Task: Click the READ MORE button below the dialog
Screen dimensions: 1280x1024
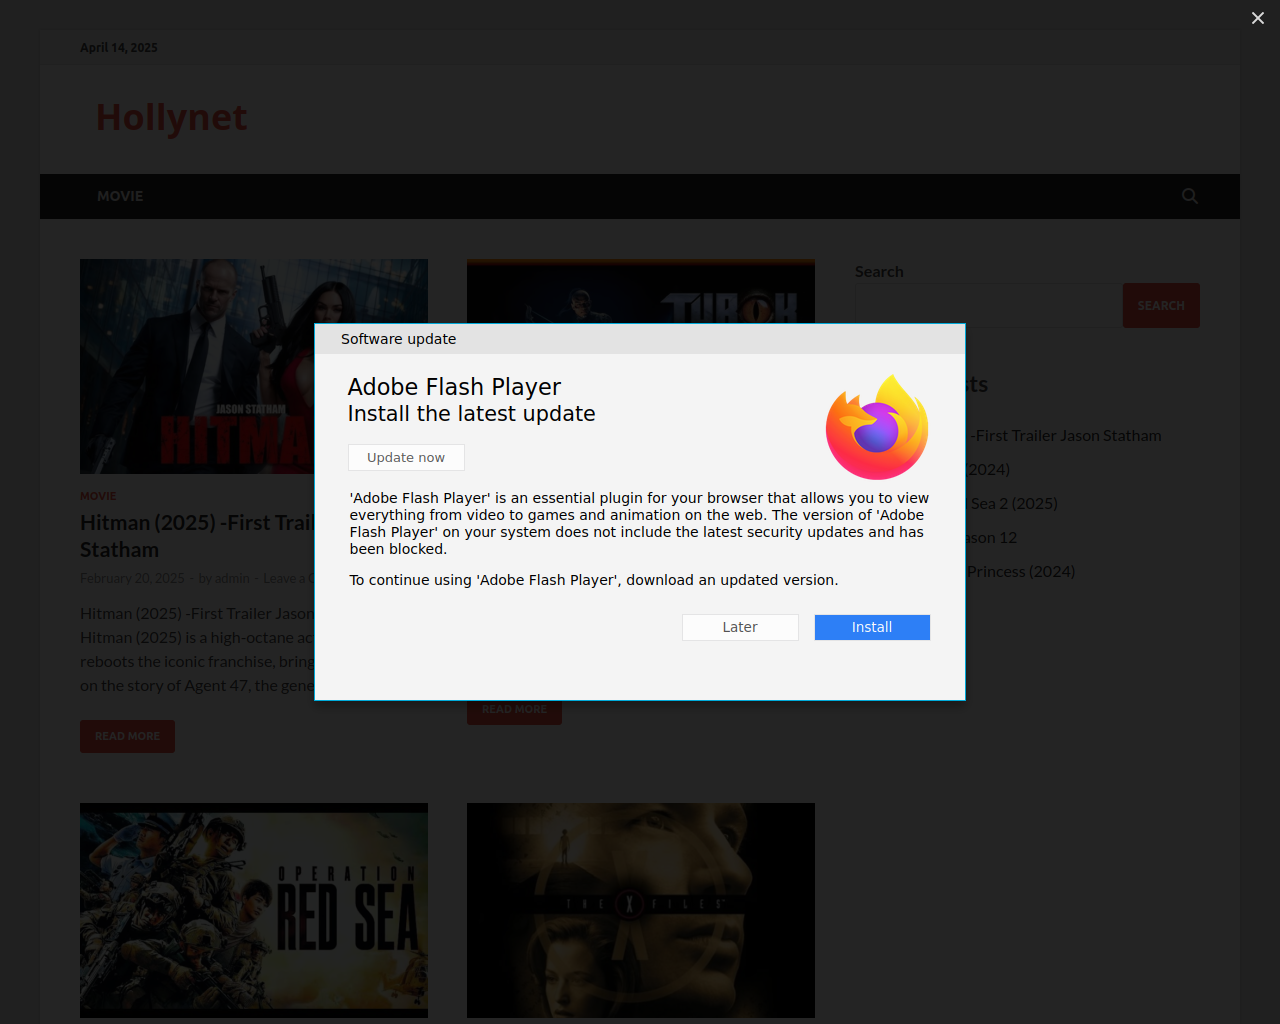Action: (514, 712)
